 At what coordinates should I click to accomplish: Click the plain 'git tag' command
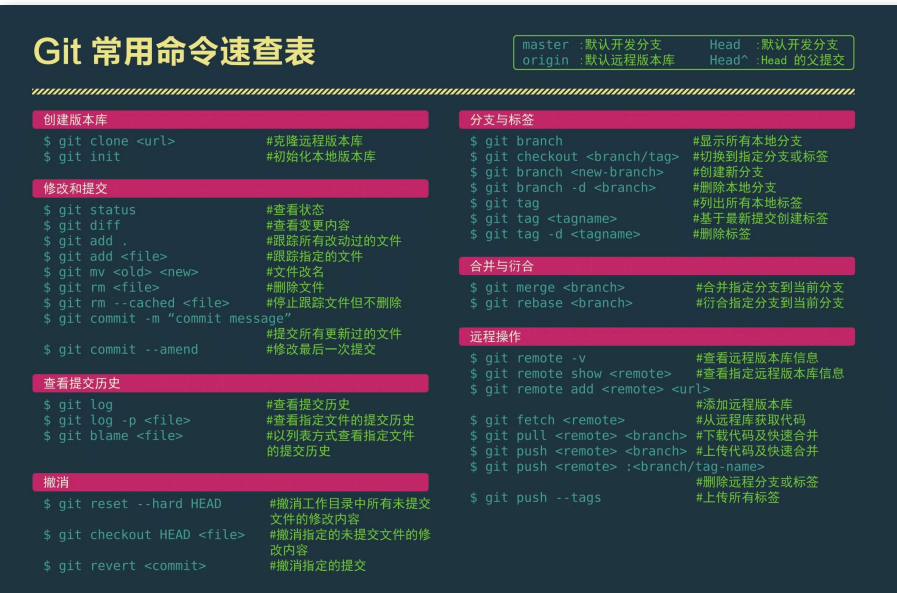tap(505, 203)
